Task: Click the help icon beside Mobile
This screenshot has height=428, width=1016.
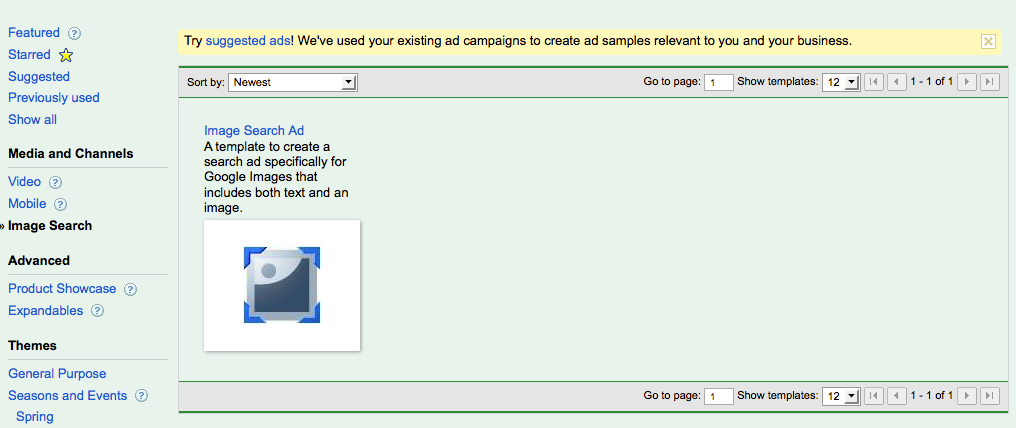Action: 60,205
